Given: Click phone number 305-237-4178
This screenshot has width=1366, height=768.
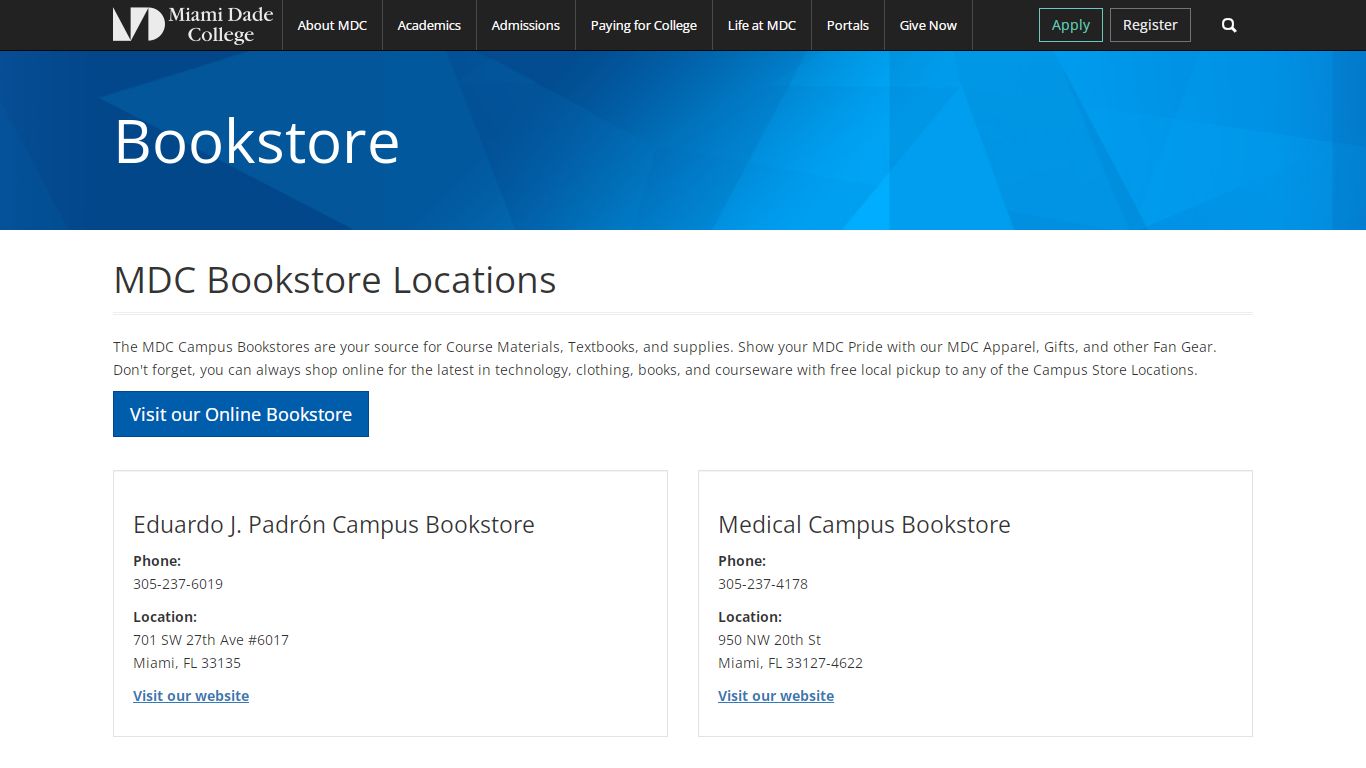Looking at the screenshot, I should click(763, 584).
